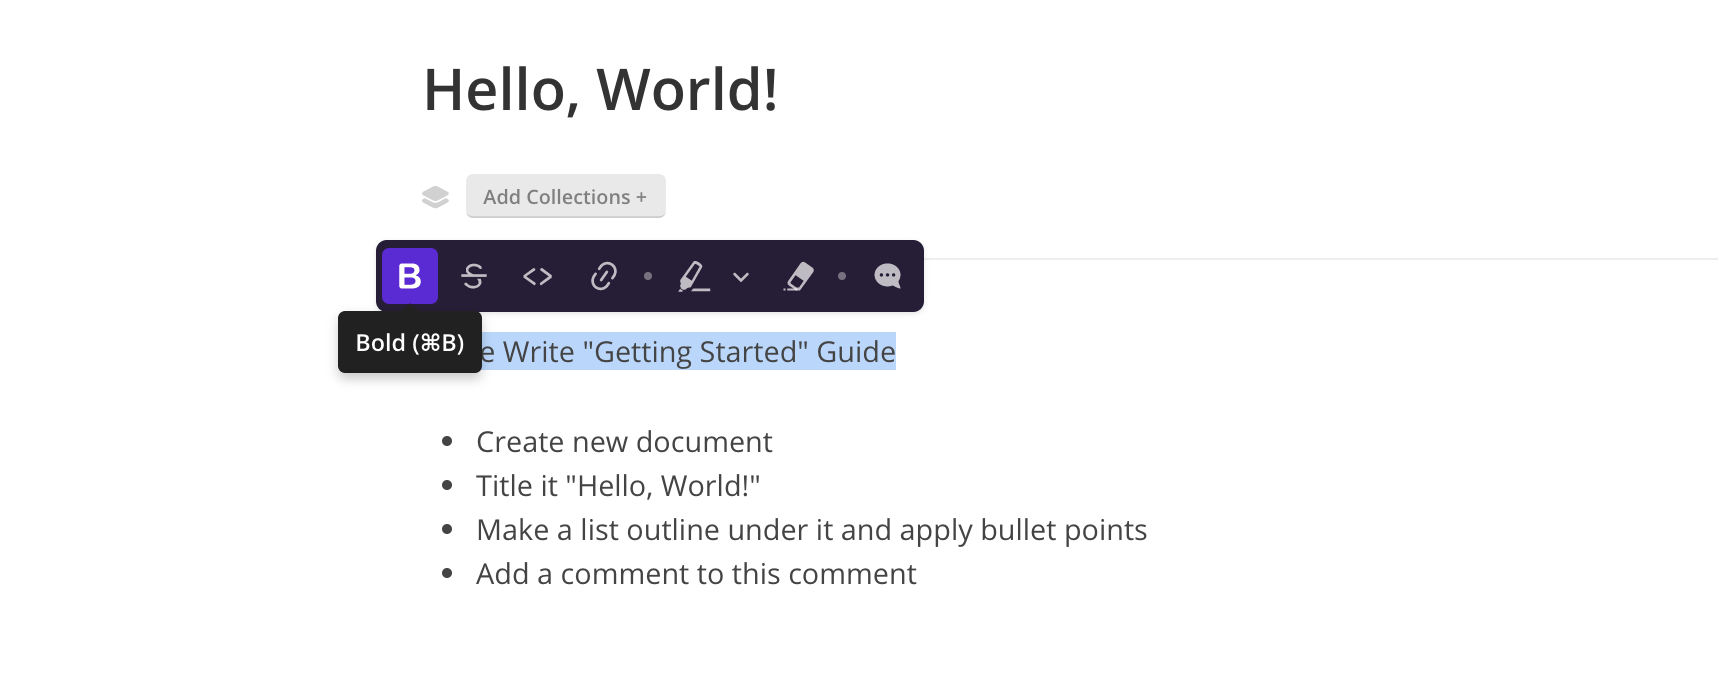This screenshot has height=684, width=1736.
Task: Clear formatting with the eraser icon
Action: [x=798, y=276]
